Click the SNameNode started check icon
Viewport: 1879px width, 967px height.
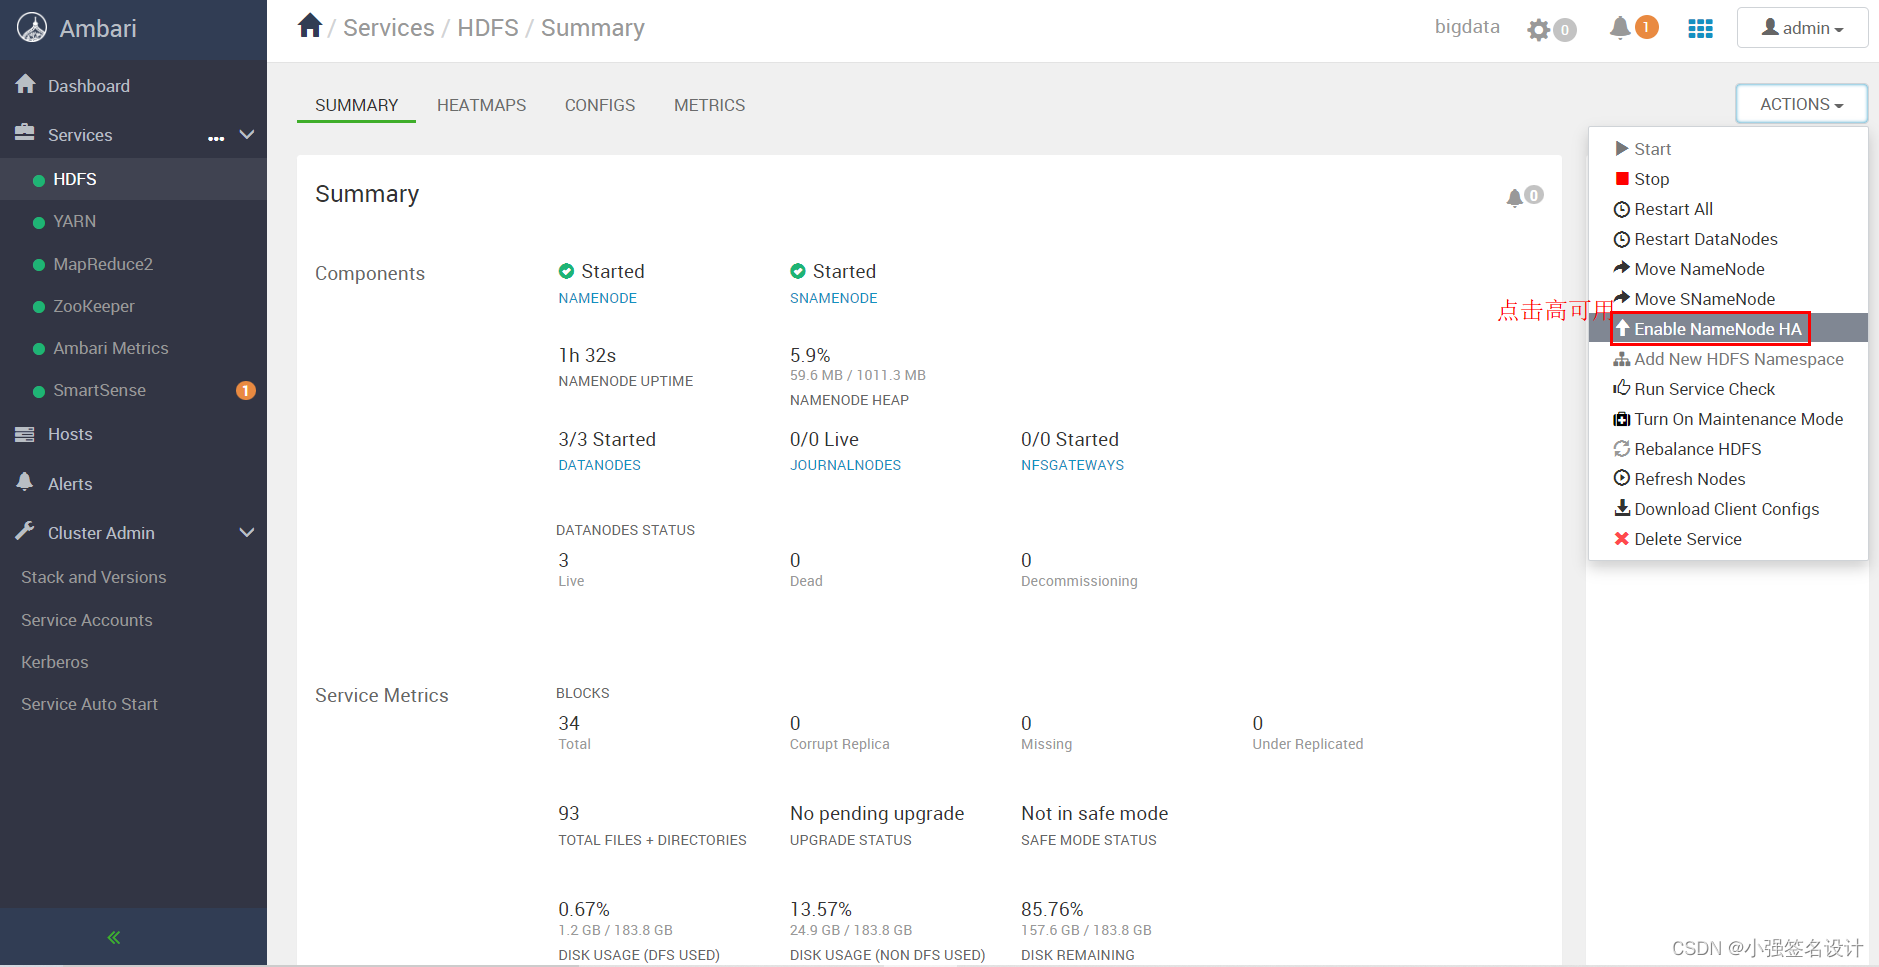[798, 271]
